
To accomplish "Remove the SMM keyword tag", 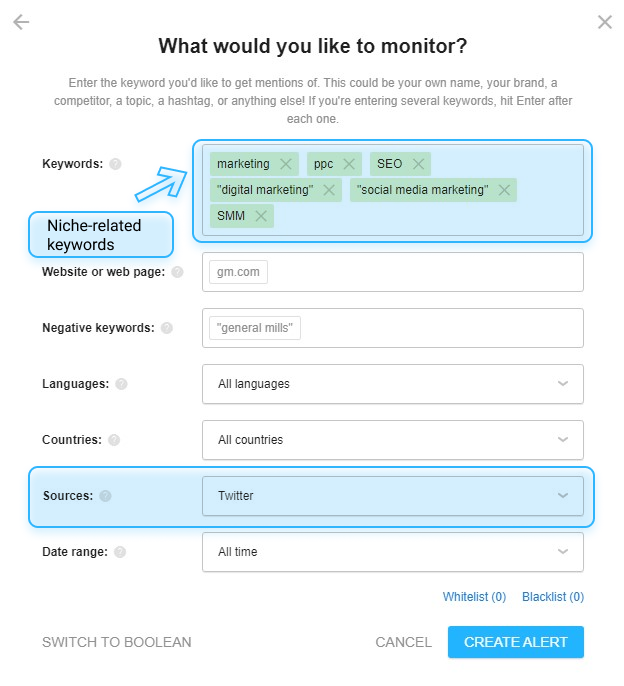I will coord(261,216).
